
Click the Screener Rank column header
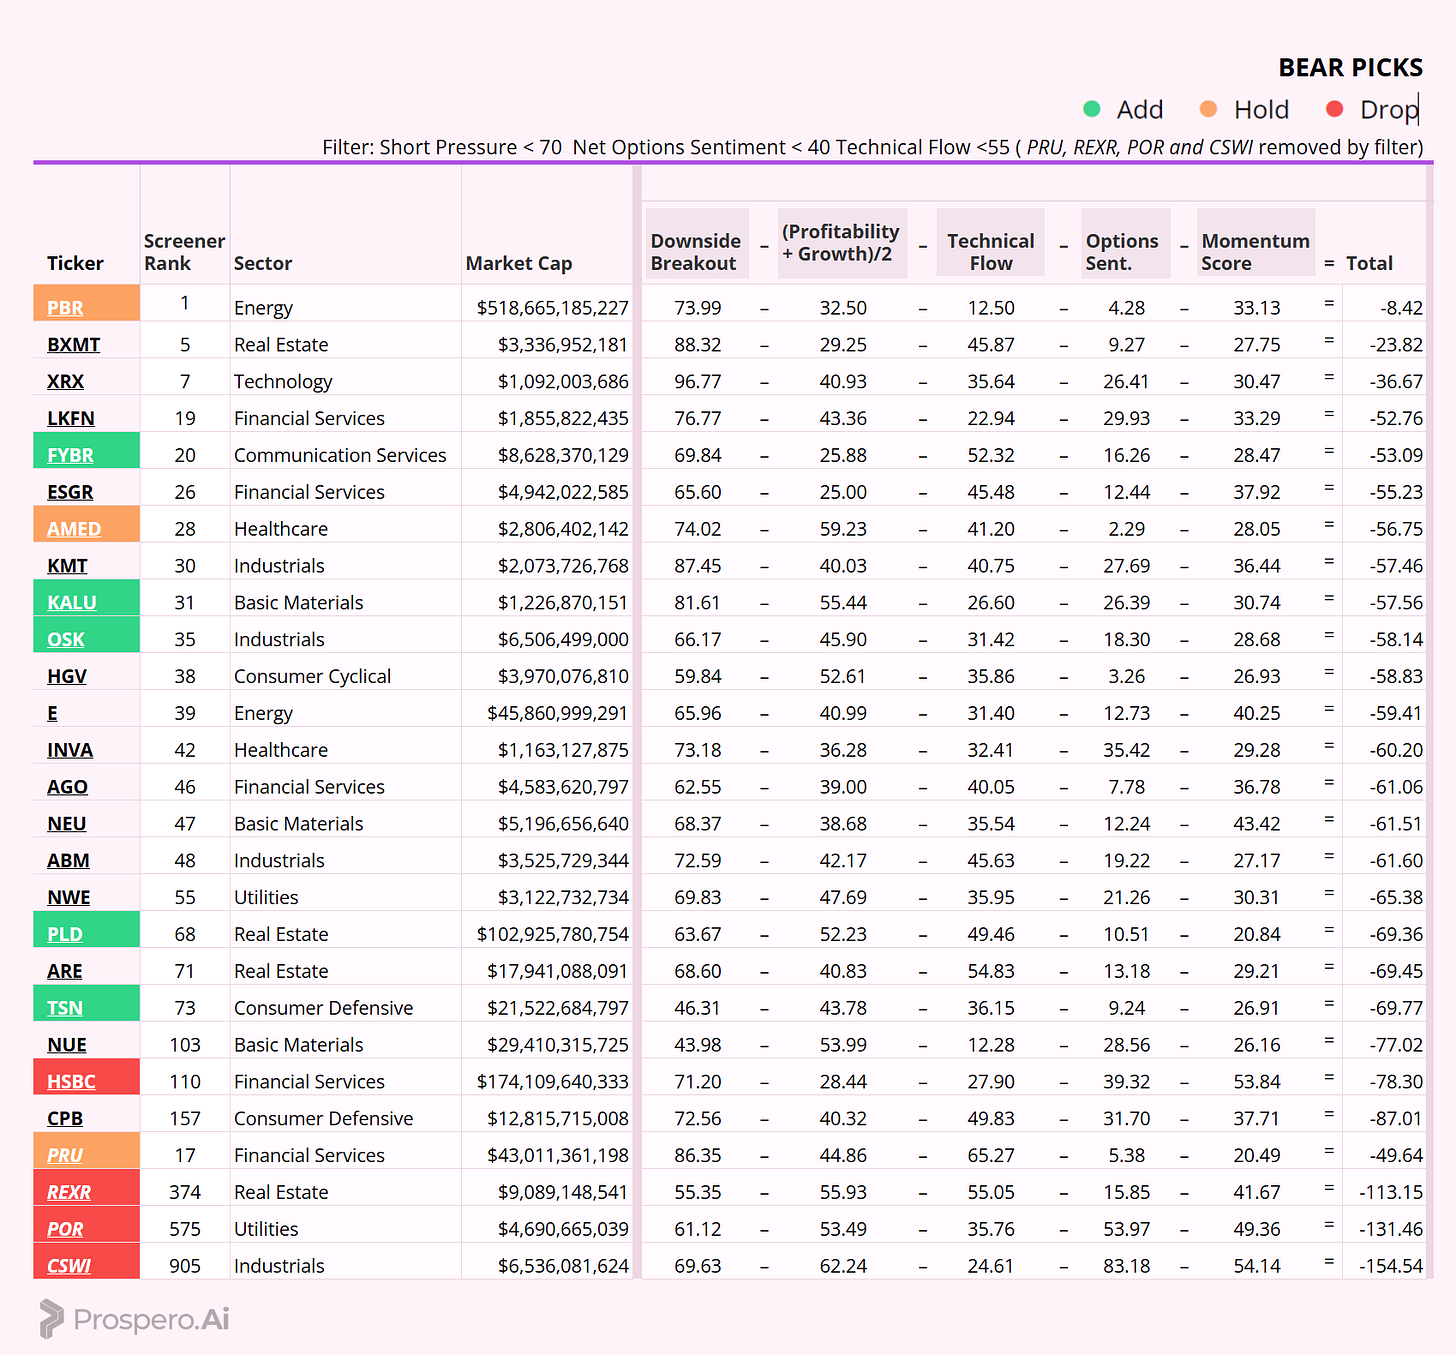(x=184, y=252)
